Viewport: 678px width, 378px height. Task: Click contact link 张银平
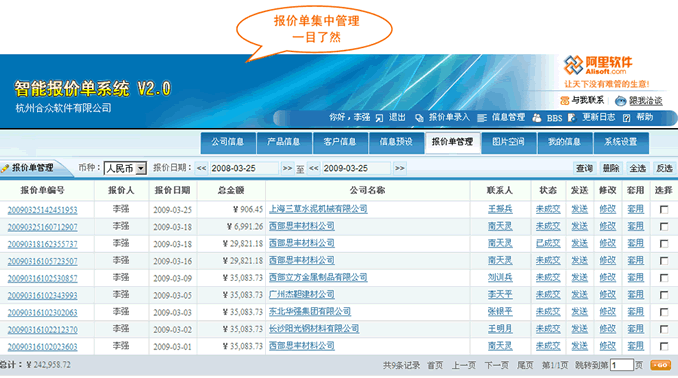pyautogui.click(x=500, y=312)
